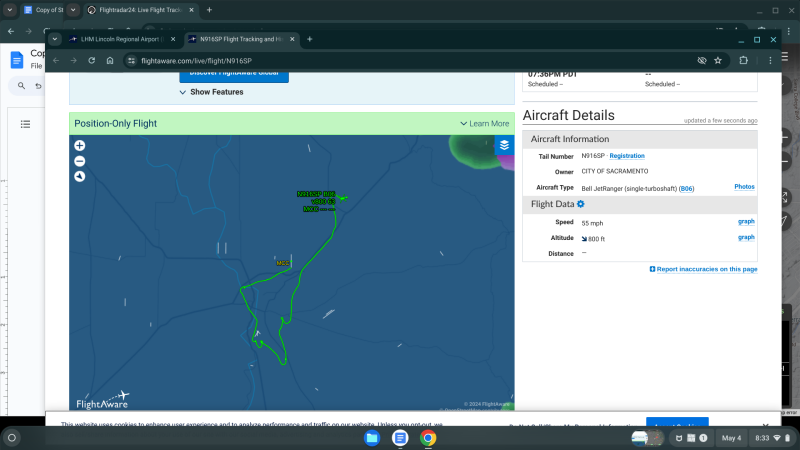
Task: Open the map layers menu
Action: coord(504,145)
